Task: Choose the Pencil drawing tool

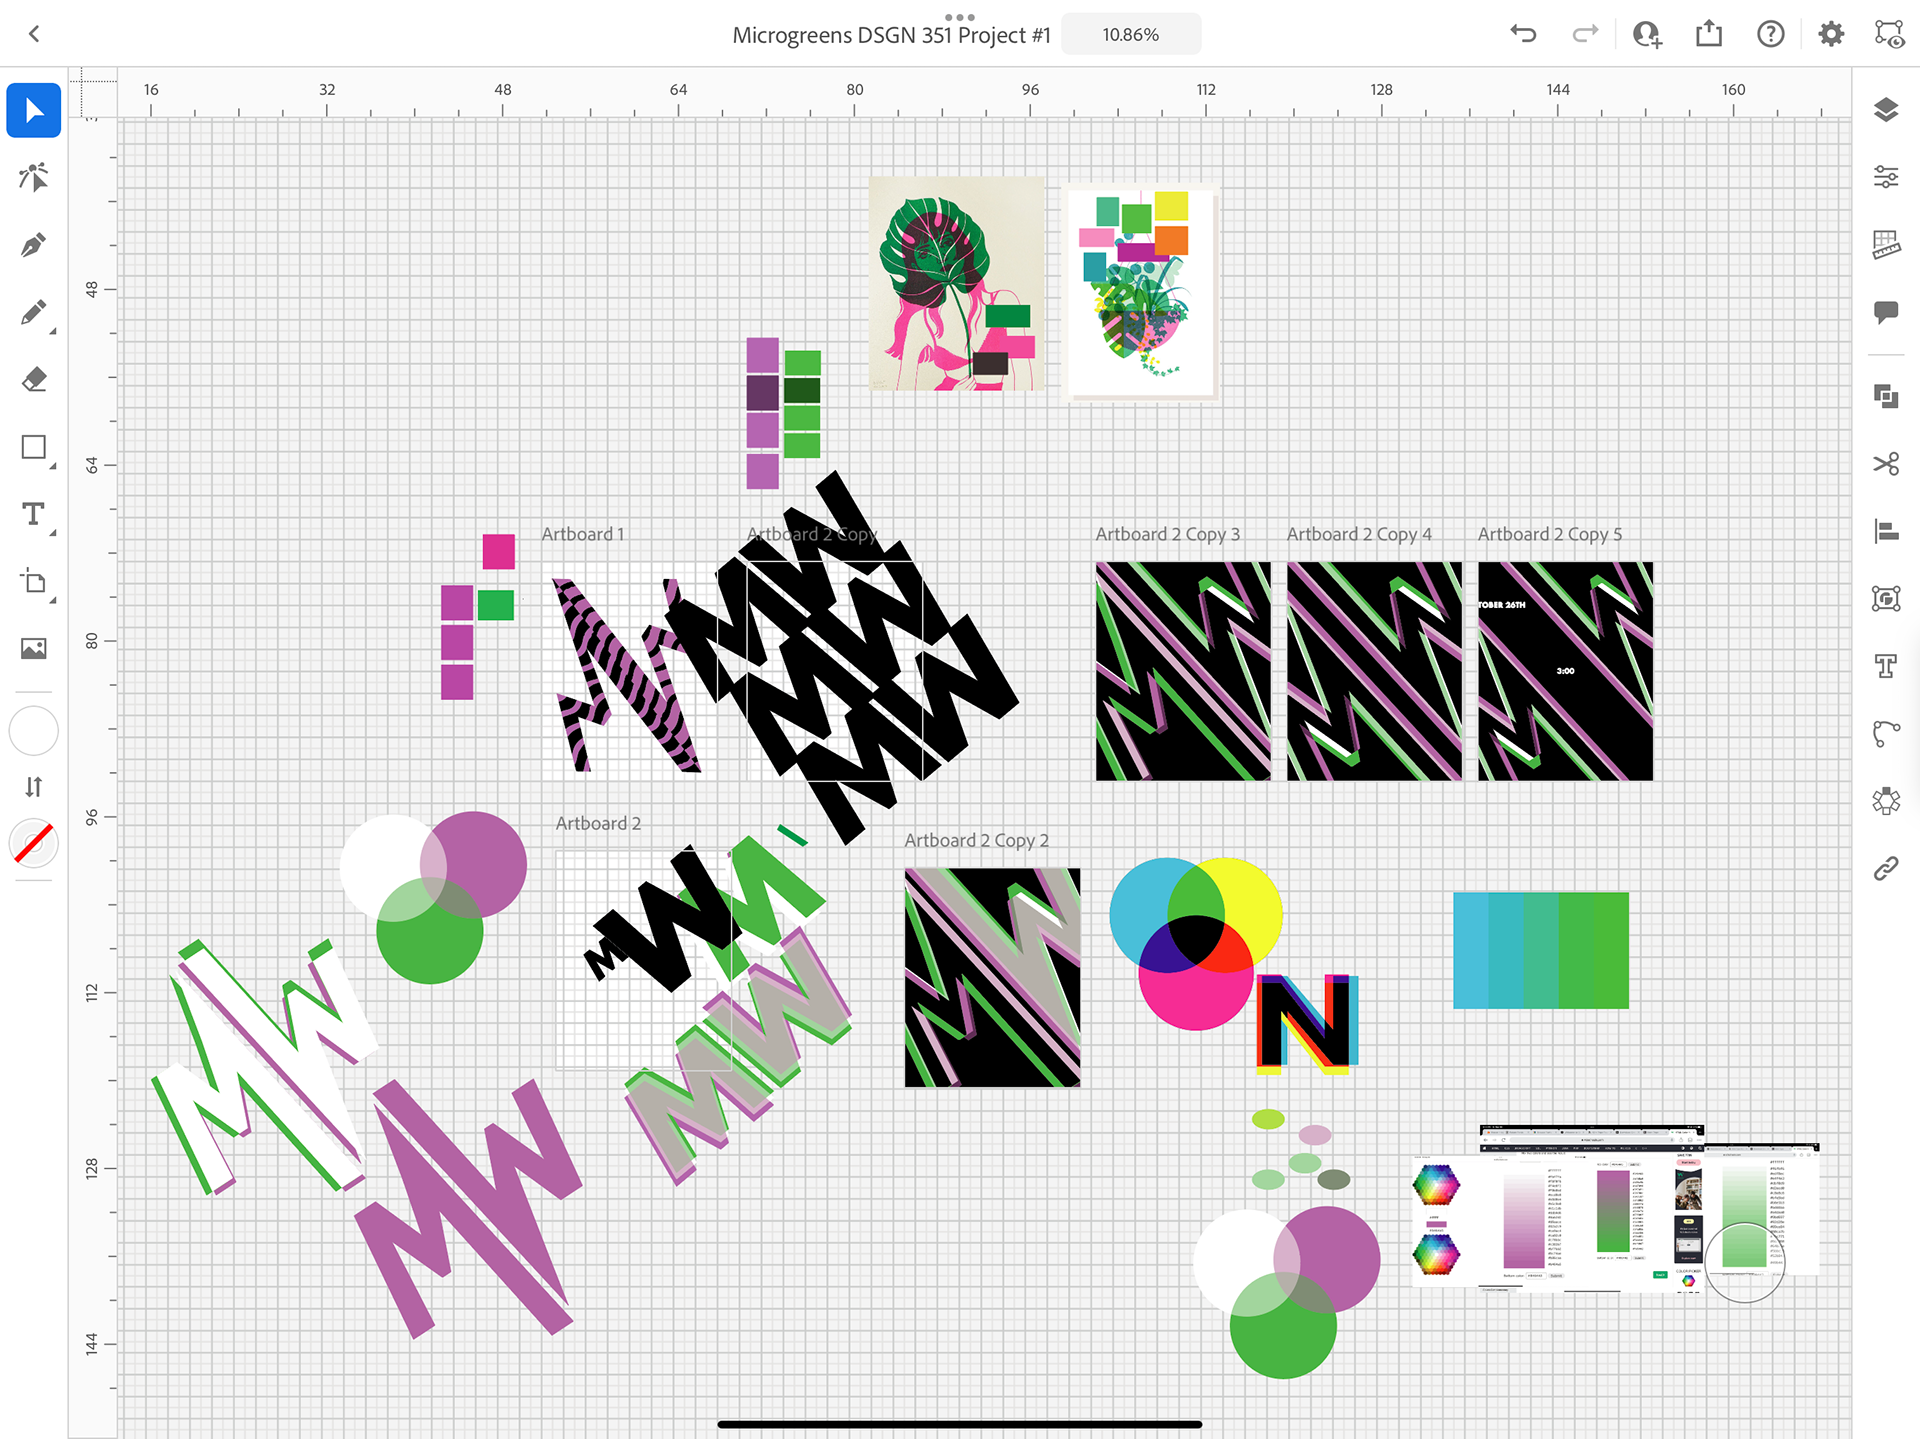Action: [33, 313]
